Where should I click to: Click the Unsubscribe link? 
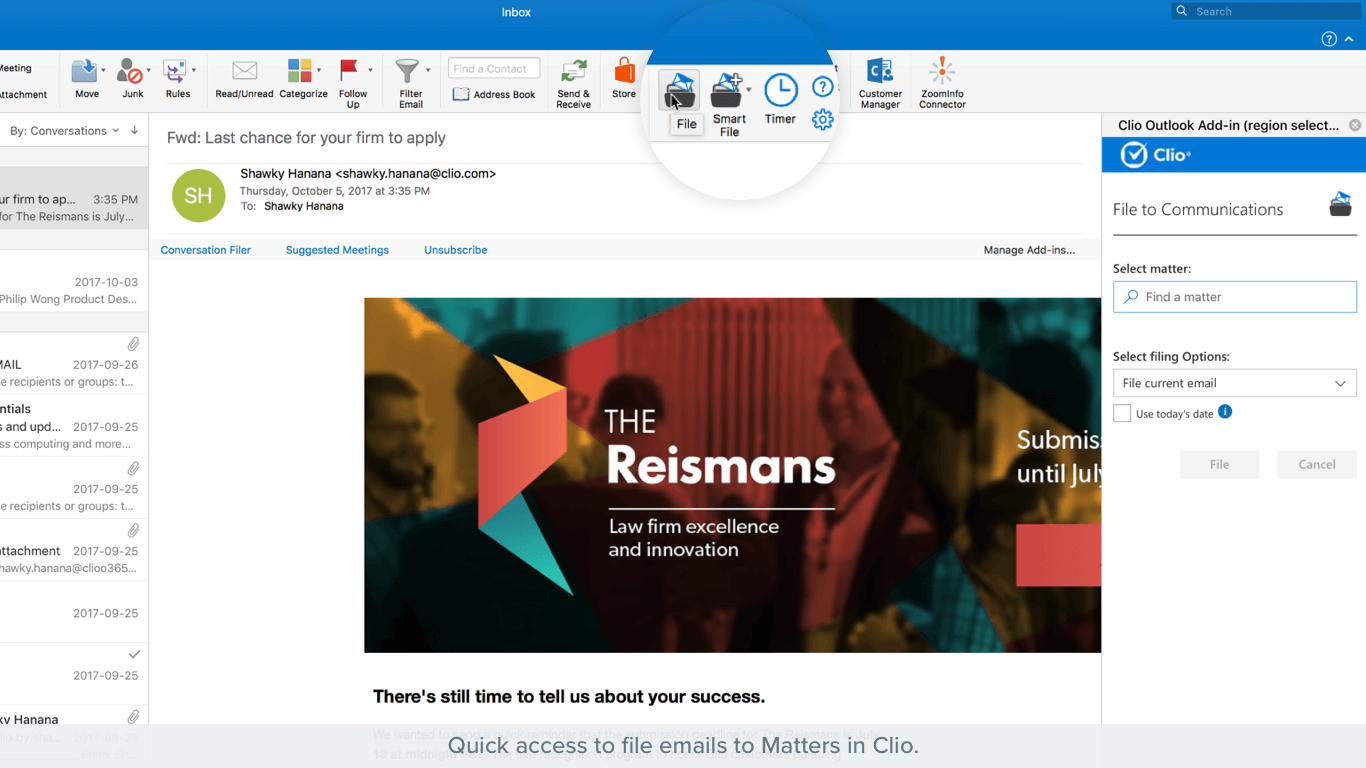(455, 250)
